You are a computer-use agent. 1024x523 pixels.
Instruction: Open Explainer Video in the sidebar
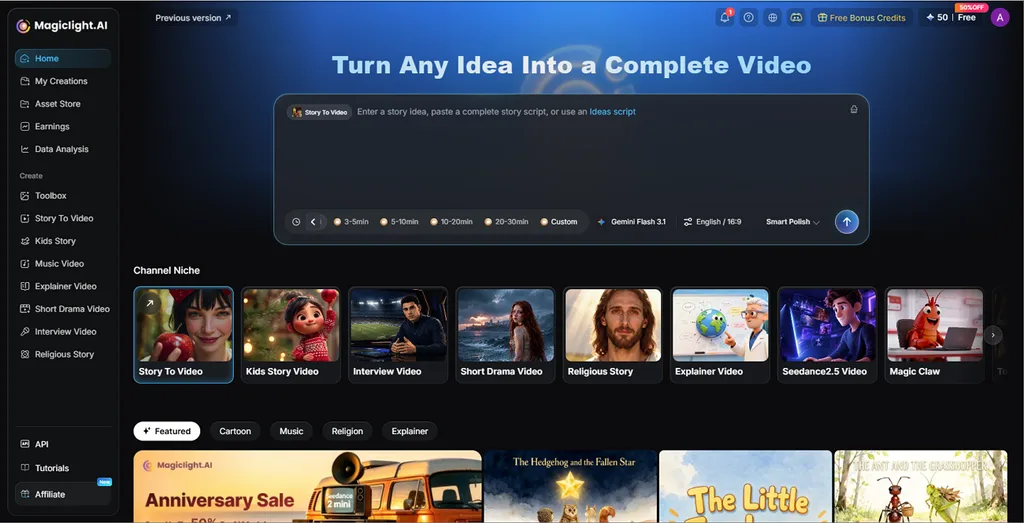coord(63,286)
